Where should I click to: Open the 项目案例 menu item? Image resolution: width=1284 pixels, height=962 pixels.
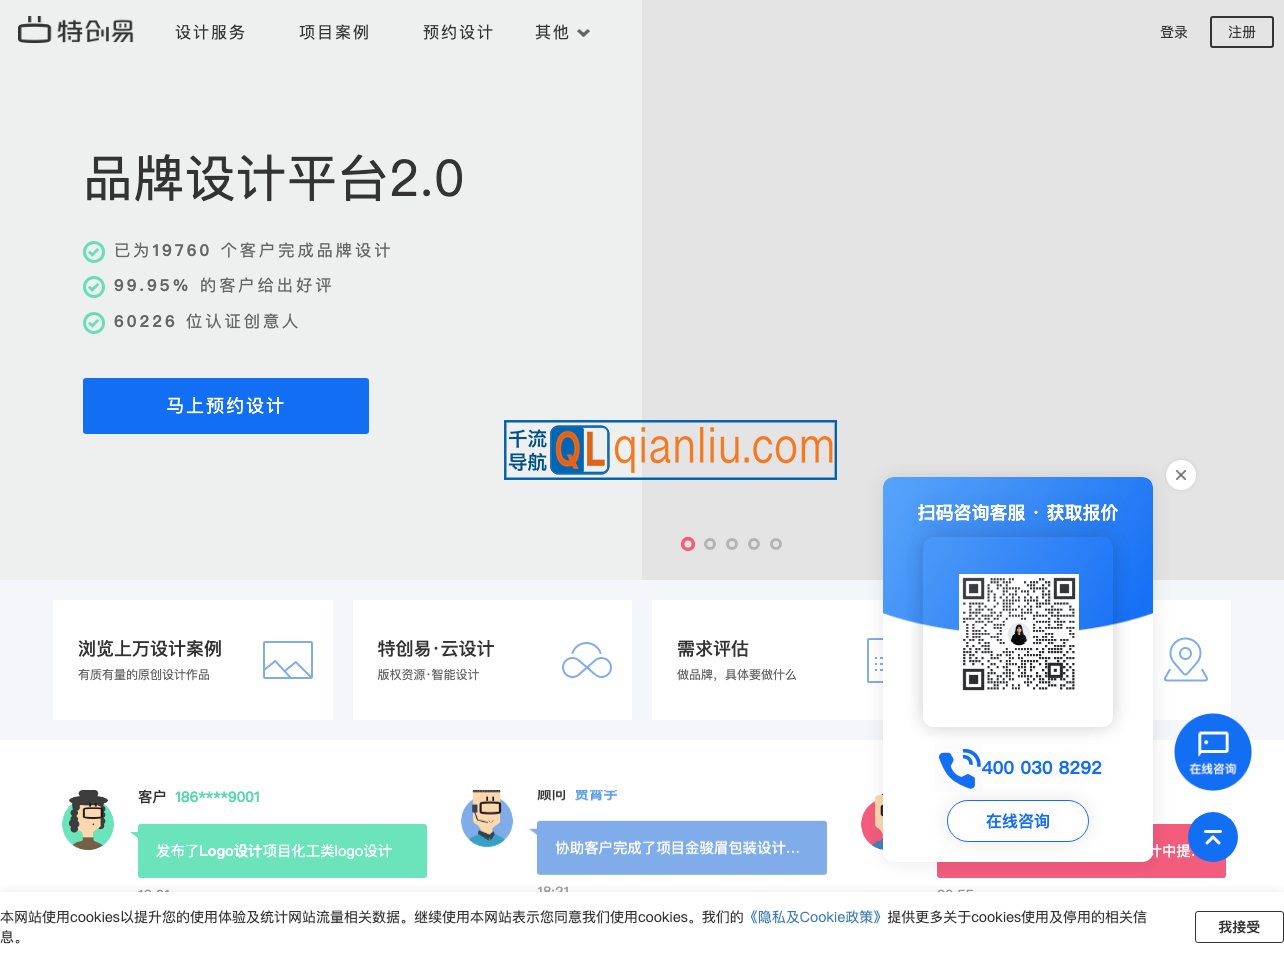(x=334, y=32)
